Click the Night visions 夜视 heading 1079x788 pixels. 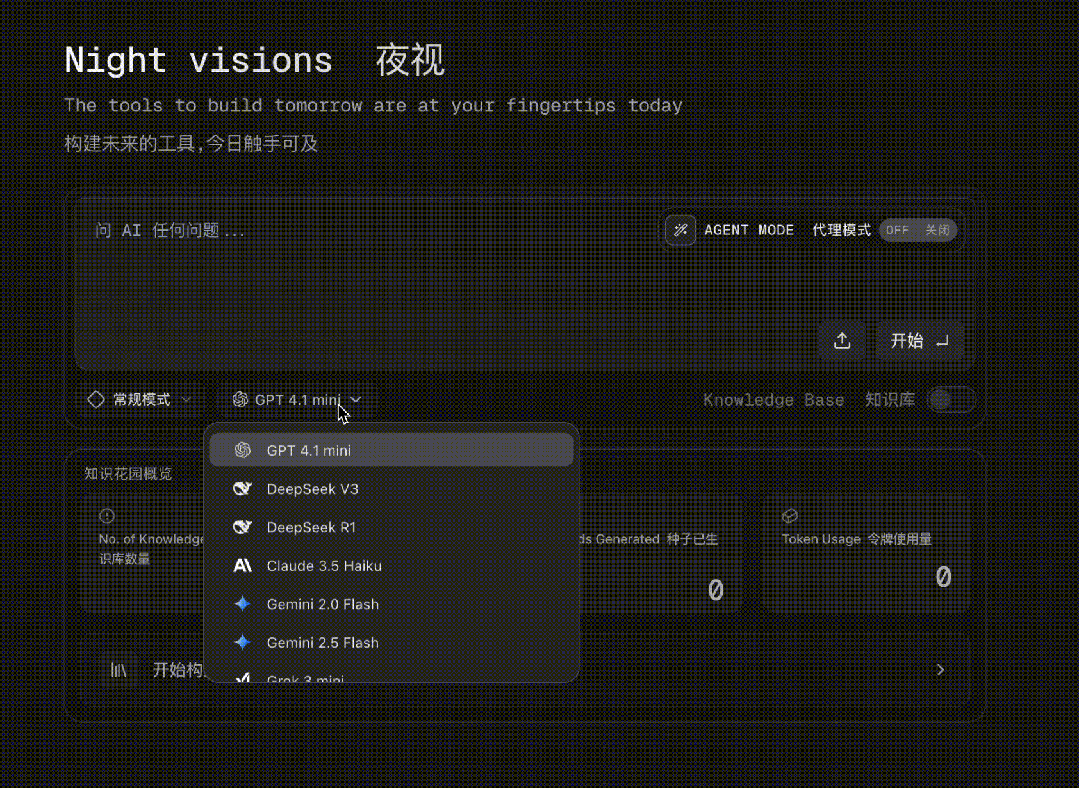pyautogui.click(x=254, y=61)
